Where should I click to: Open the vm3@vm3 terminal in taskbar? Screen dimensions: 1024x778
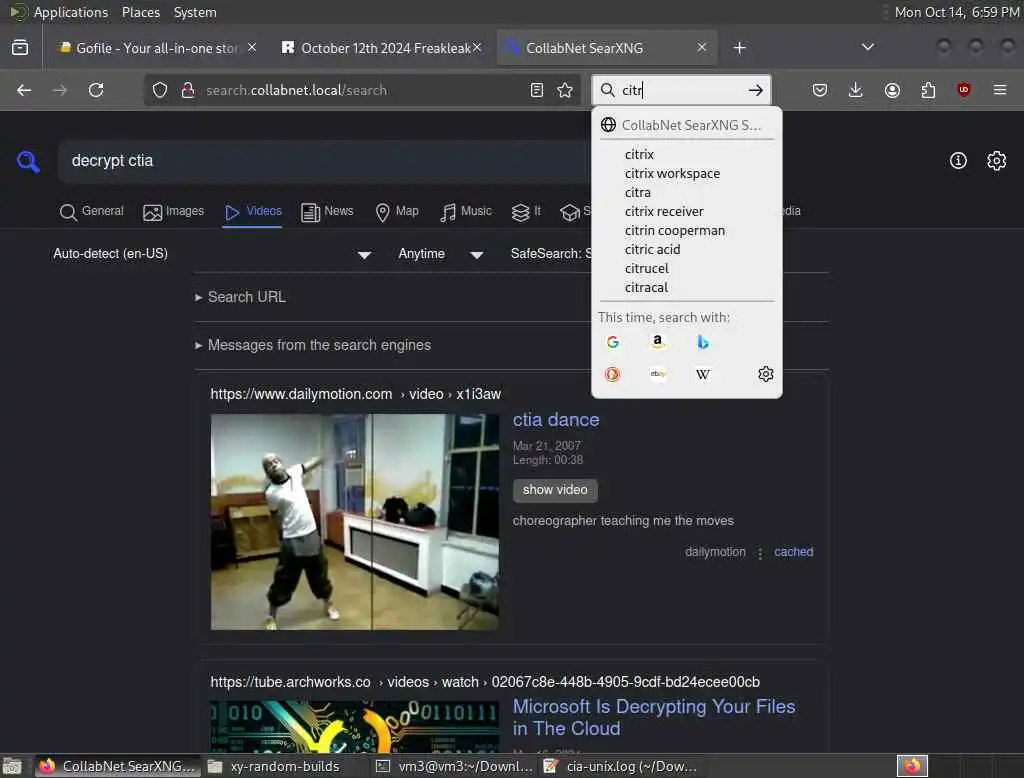[455, 766]
